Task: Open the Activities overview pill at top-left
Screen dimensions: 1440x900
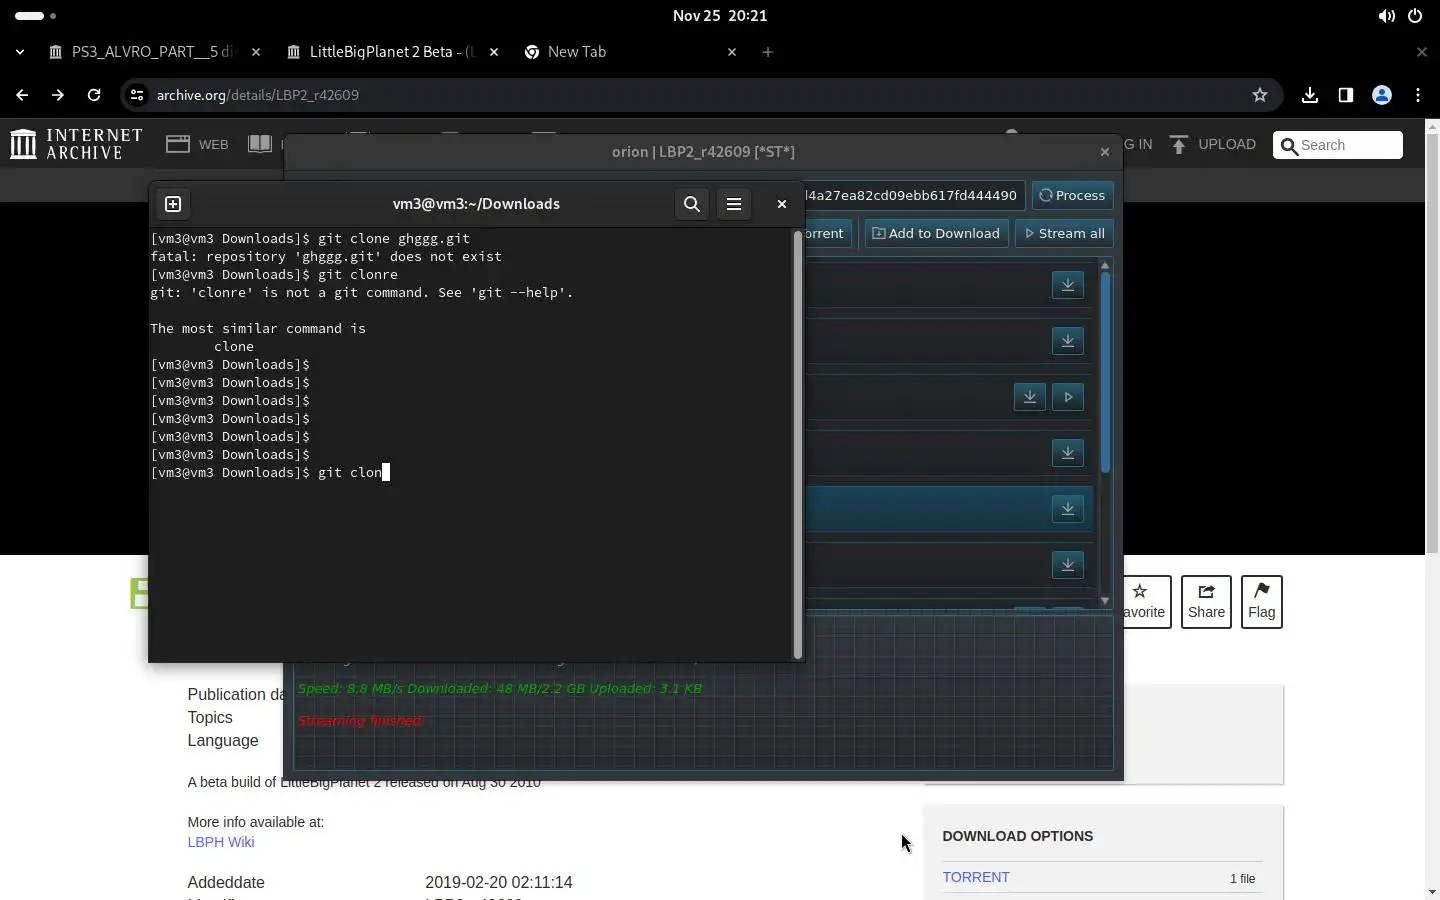Action: (x=36, y=16)
